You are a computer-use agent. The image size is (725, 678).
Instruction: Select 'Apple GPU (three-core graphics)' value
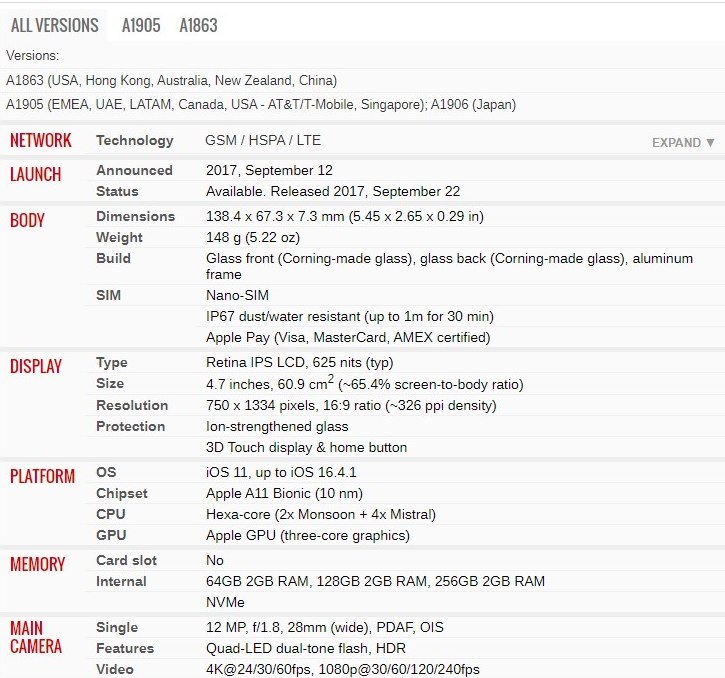(x=308, y=536)
